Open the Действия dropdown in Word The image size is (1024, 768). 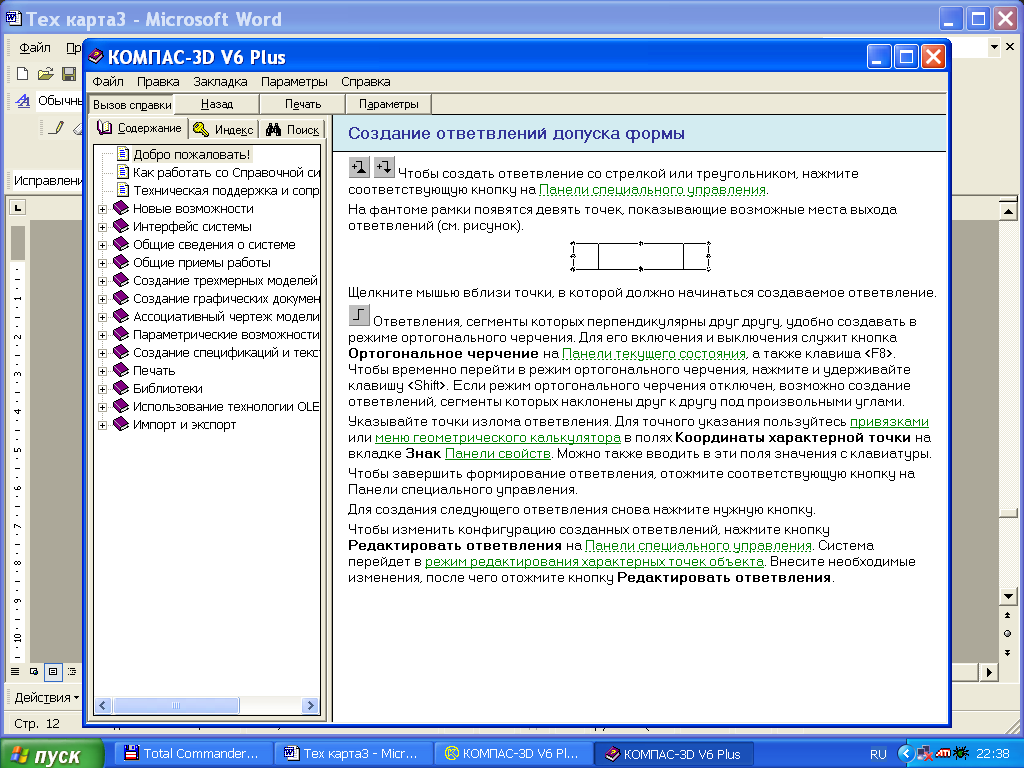point(46,698)
